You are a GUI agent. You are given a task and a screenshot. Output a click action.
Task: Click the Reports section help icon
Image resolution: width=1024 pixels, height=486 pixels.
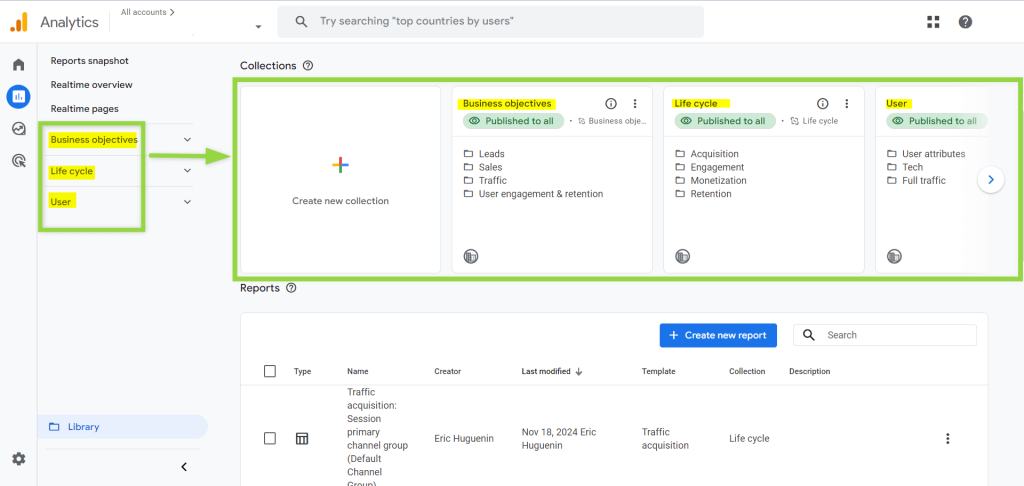coord(291,287)
